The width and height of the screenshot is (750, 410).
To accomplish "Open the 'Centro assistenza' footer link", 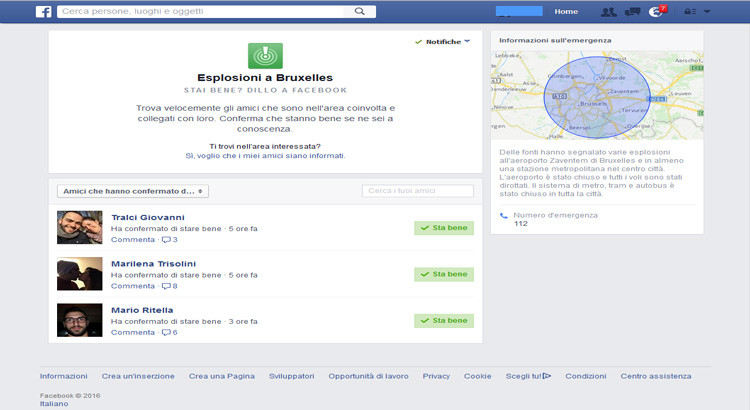I will [x=656, y=377].
